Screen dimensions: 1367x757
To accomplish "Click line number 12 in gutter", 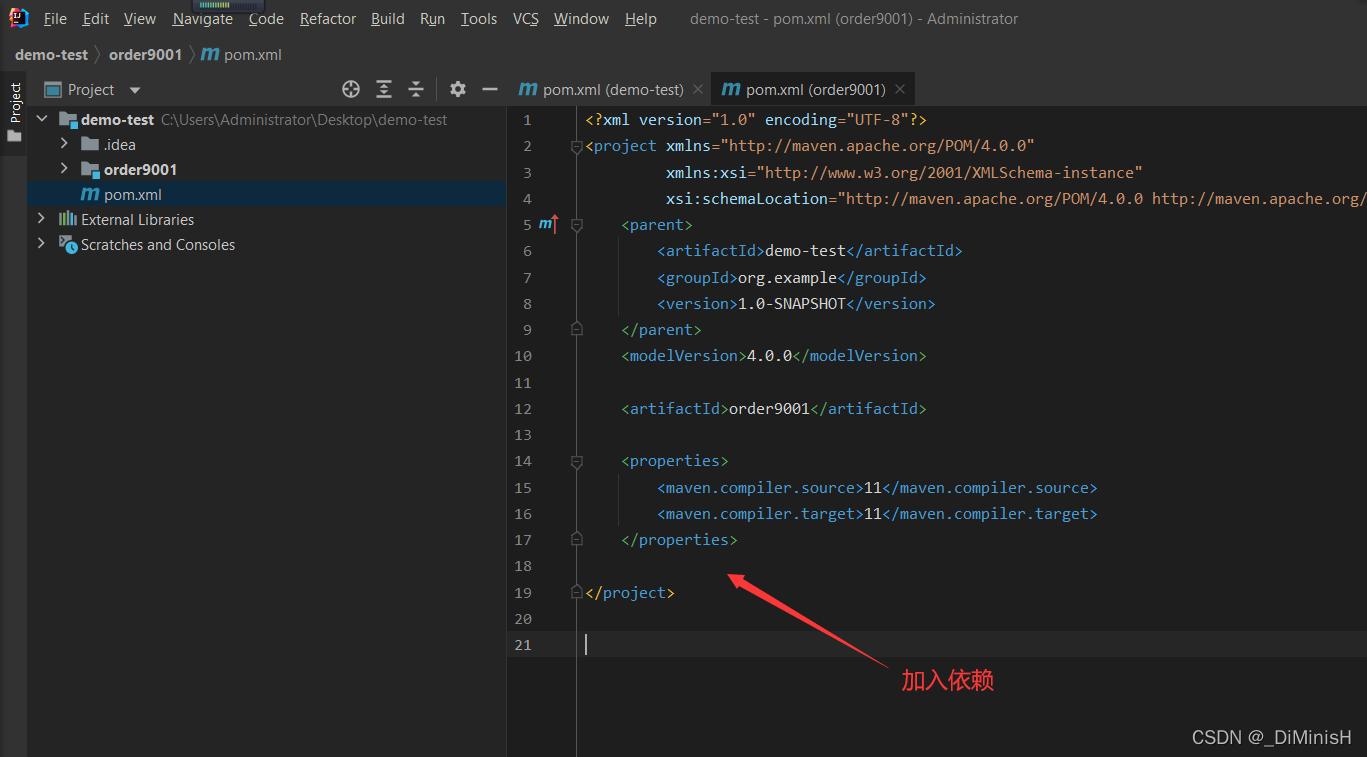I will point(523,408).
